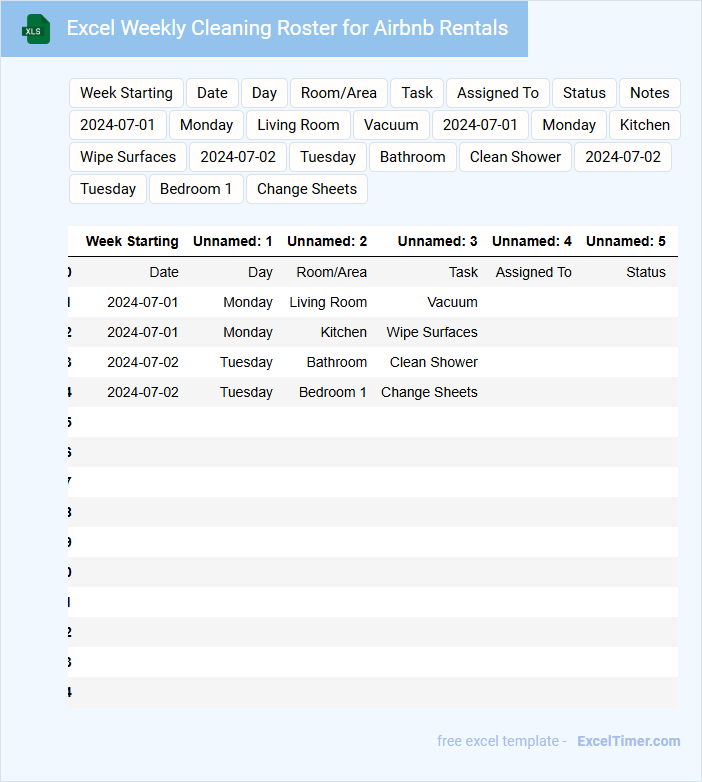The width and height of the screenshot is (702, 782).
Task: Click the page title 'Excel Weekly Cleaning Roster'
Action: coord(287,28)
